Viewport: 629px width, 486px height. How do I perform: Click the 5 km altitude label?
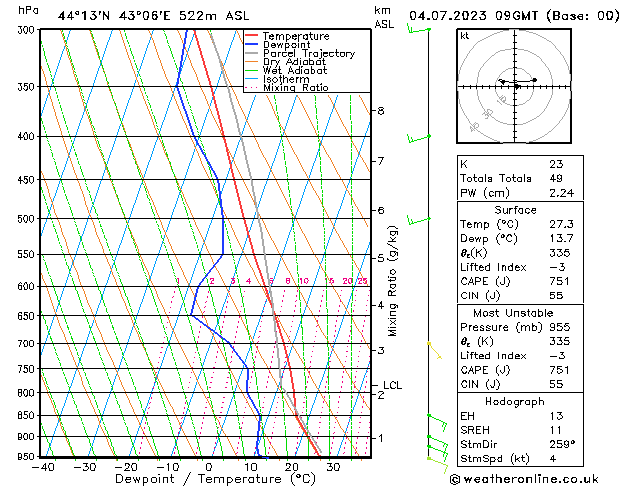click(381, 258)
